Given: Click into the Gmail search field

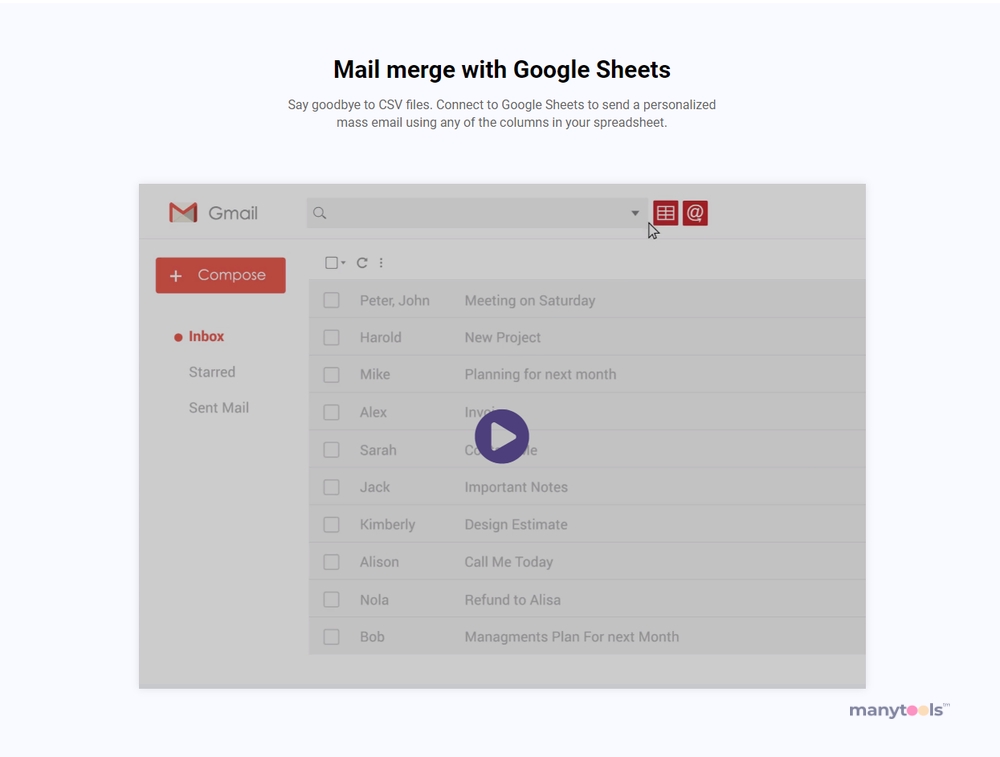Looking at the screenshot, I should pyautogui.click(x=477, y=213).
